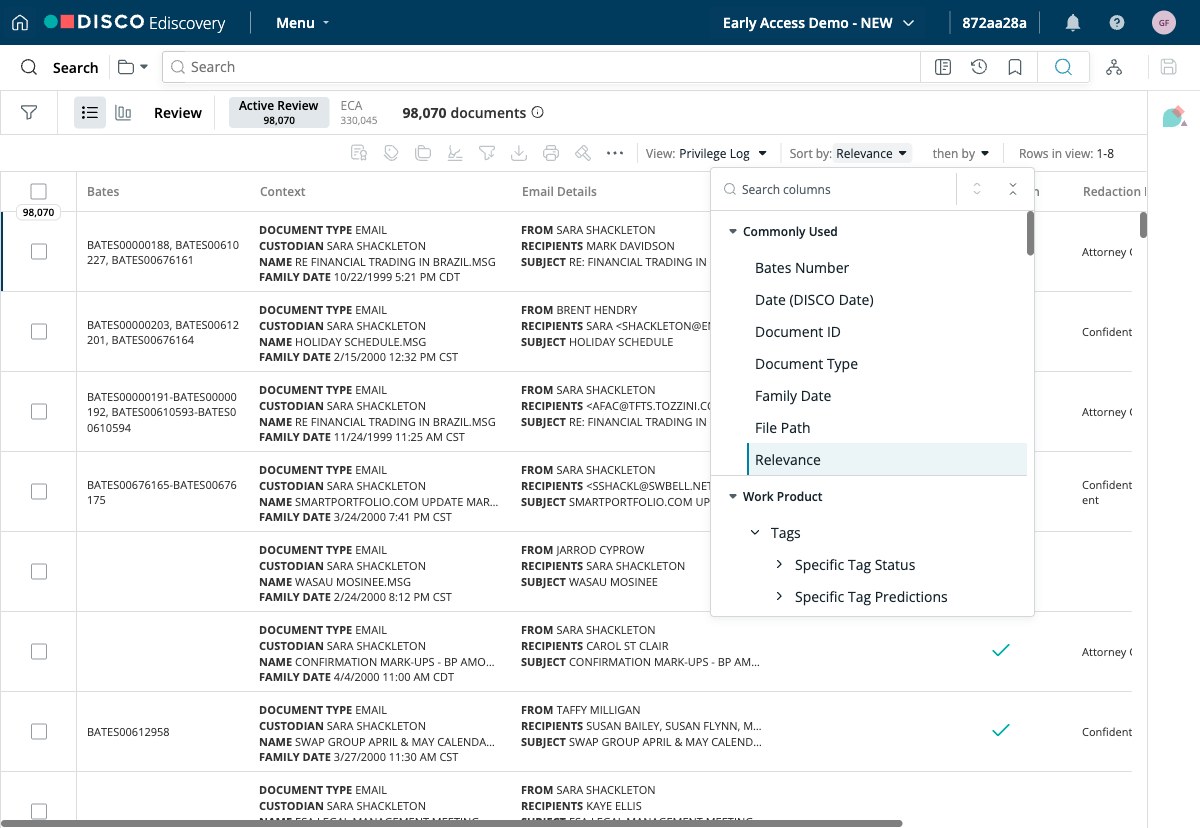This screenshot has height=828, width=1200.
Task: Check the SMARTPORTFOLIO.COM UPDATE row checkbox
Action: click(x=38, y=492)
